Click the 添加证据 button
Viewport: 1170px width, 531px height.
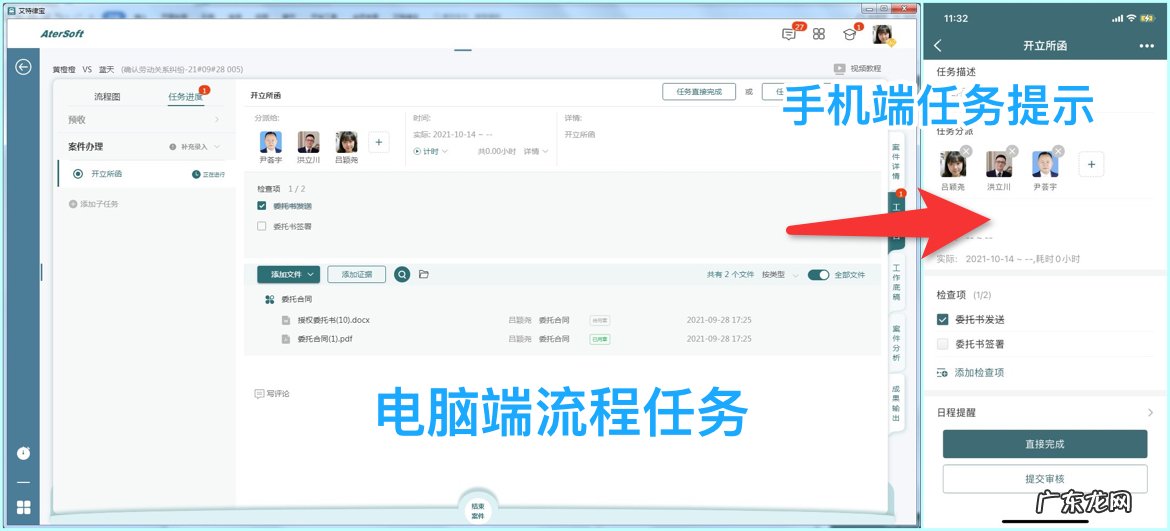[357, 274]
